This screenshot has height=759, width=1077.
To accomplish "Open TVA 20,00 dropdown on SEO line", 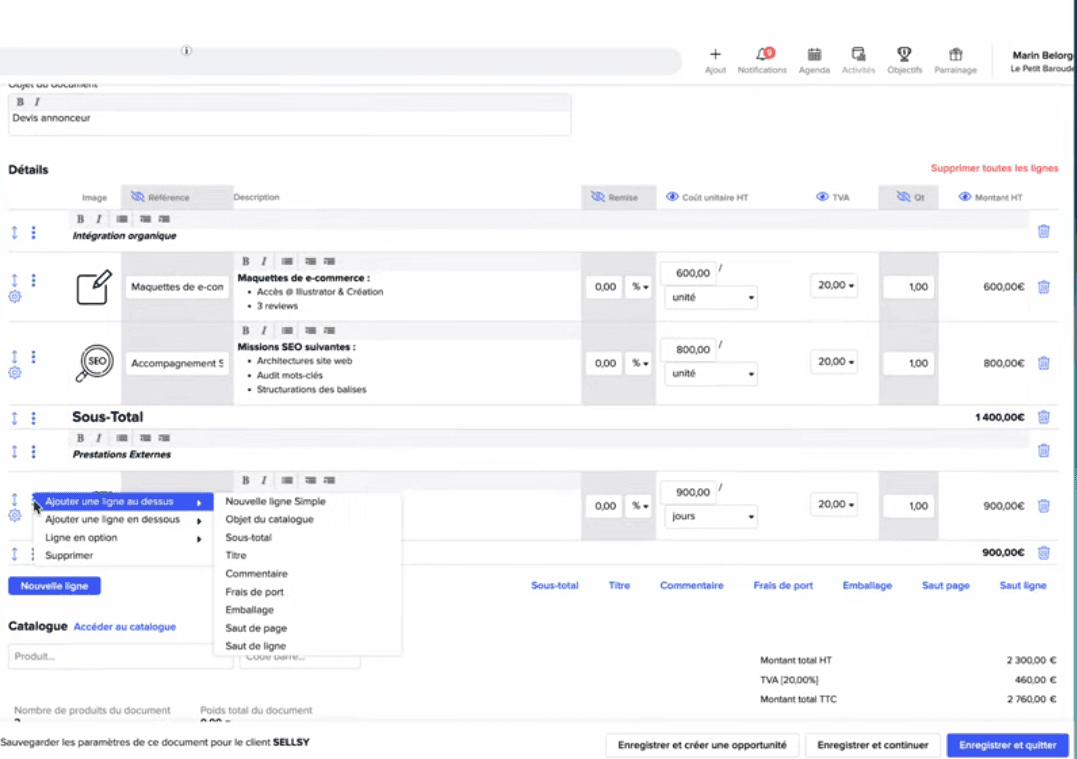I will (835, 361).
